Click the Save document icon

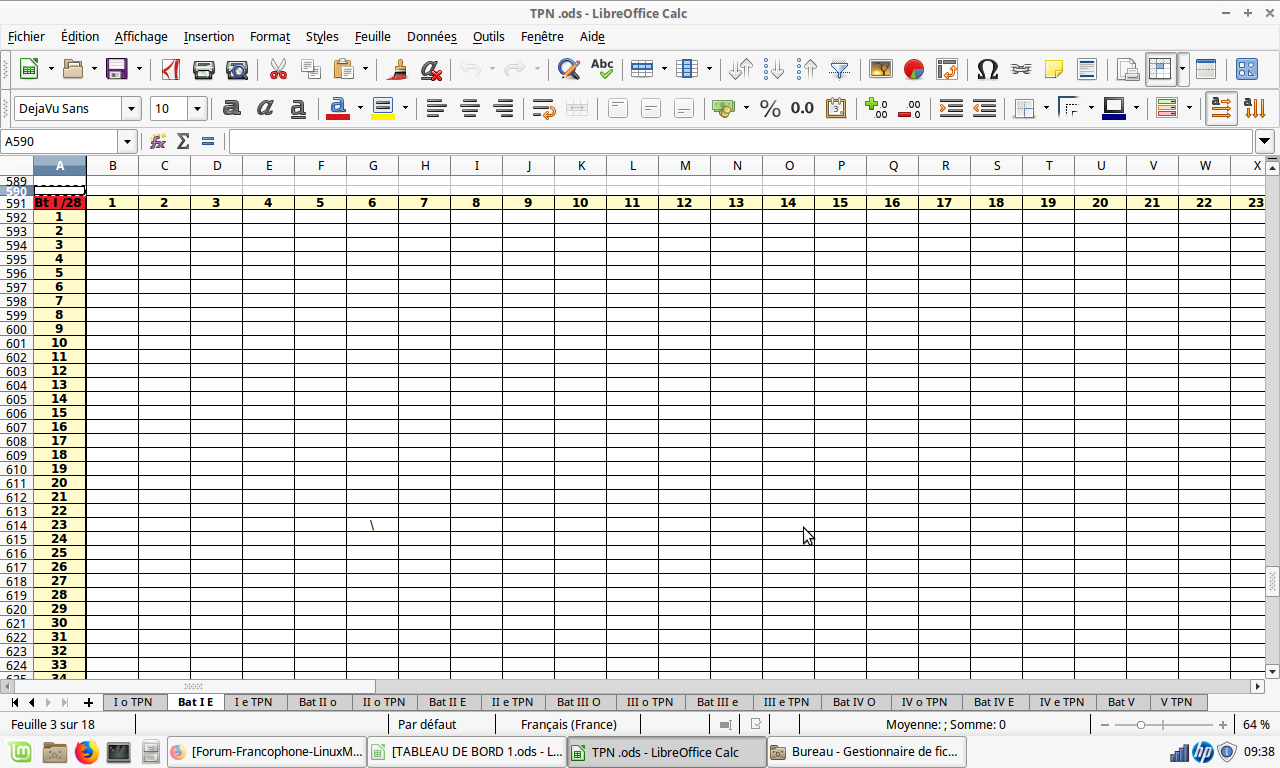(117, 69)
